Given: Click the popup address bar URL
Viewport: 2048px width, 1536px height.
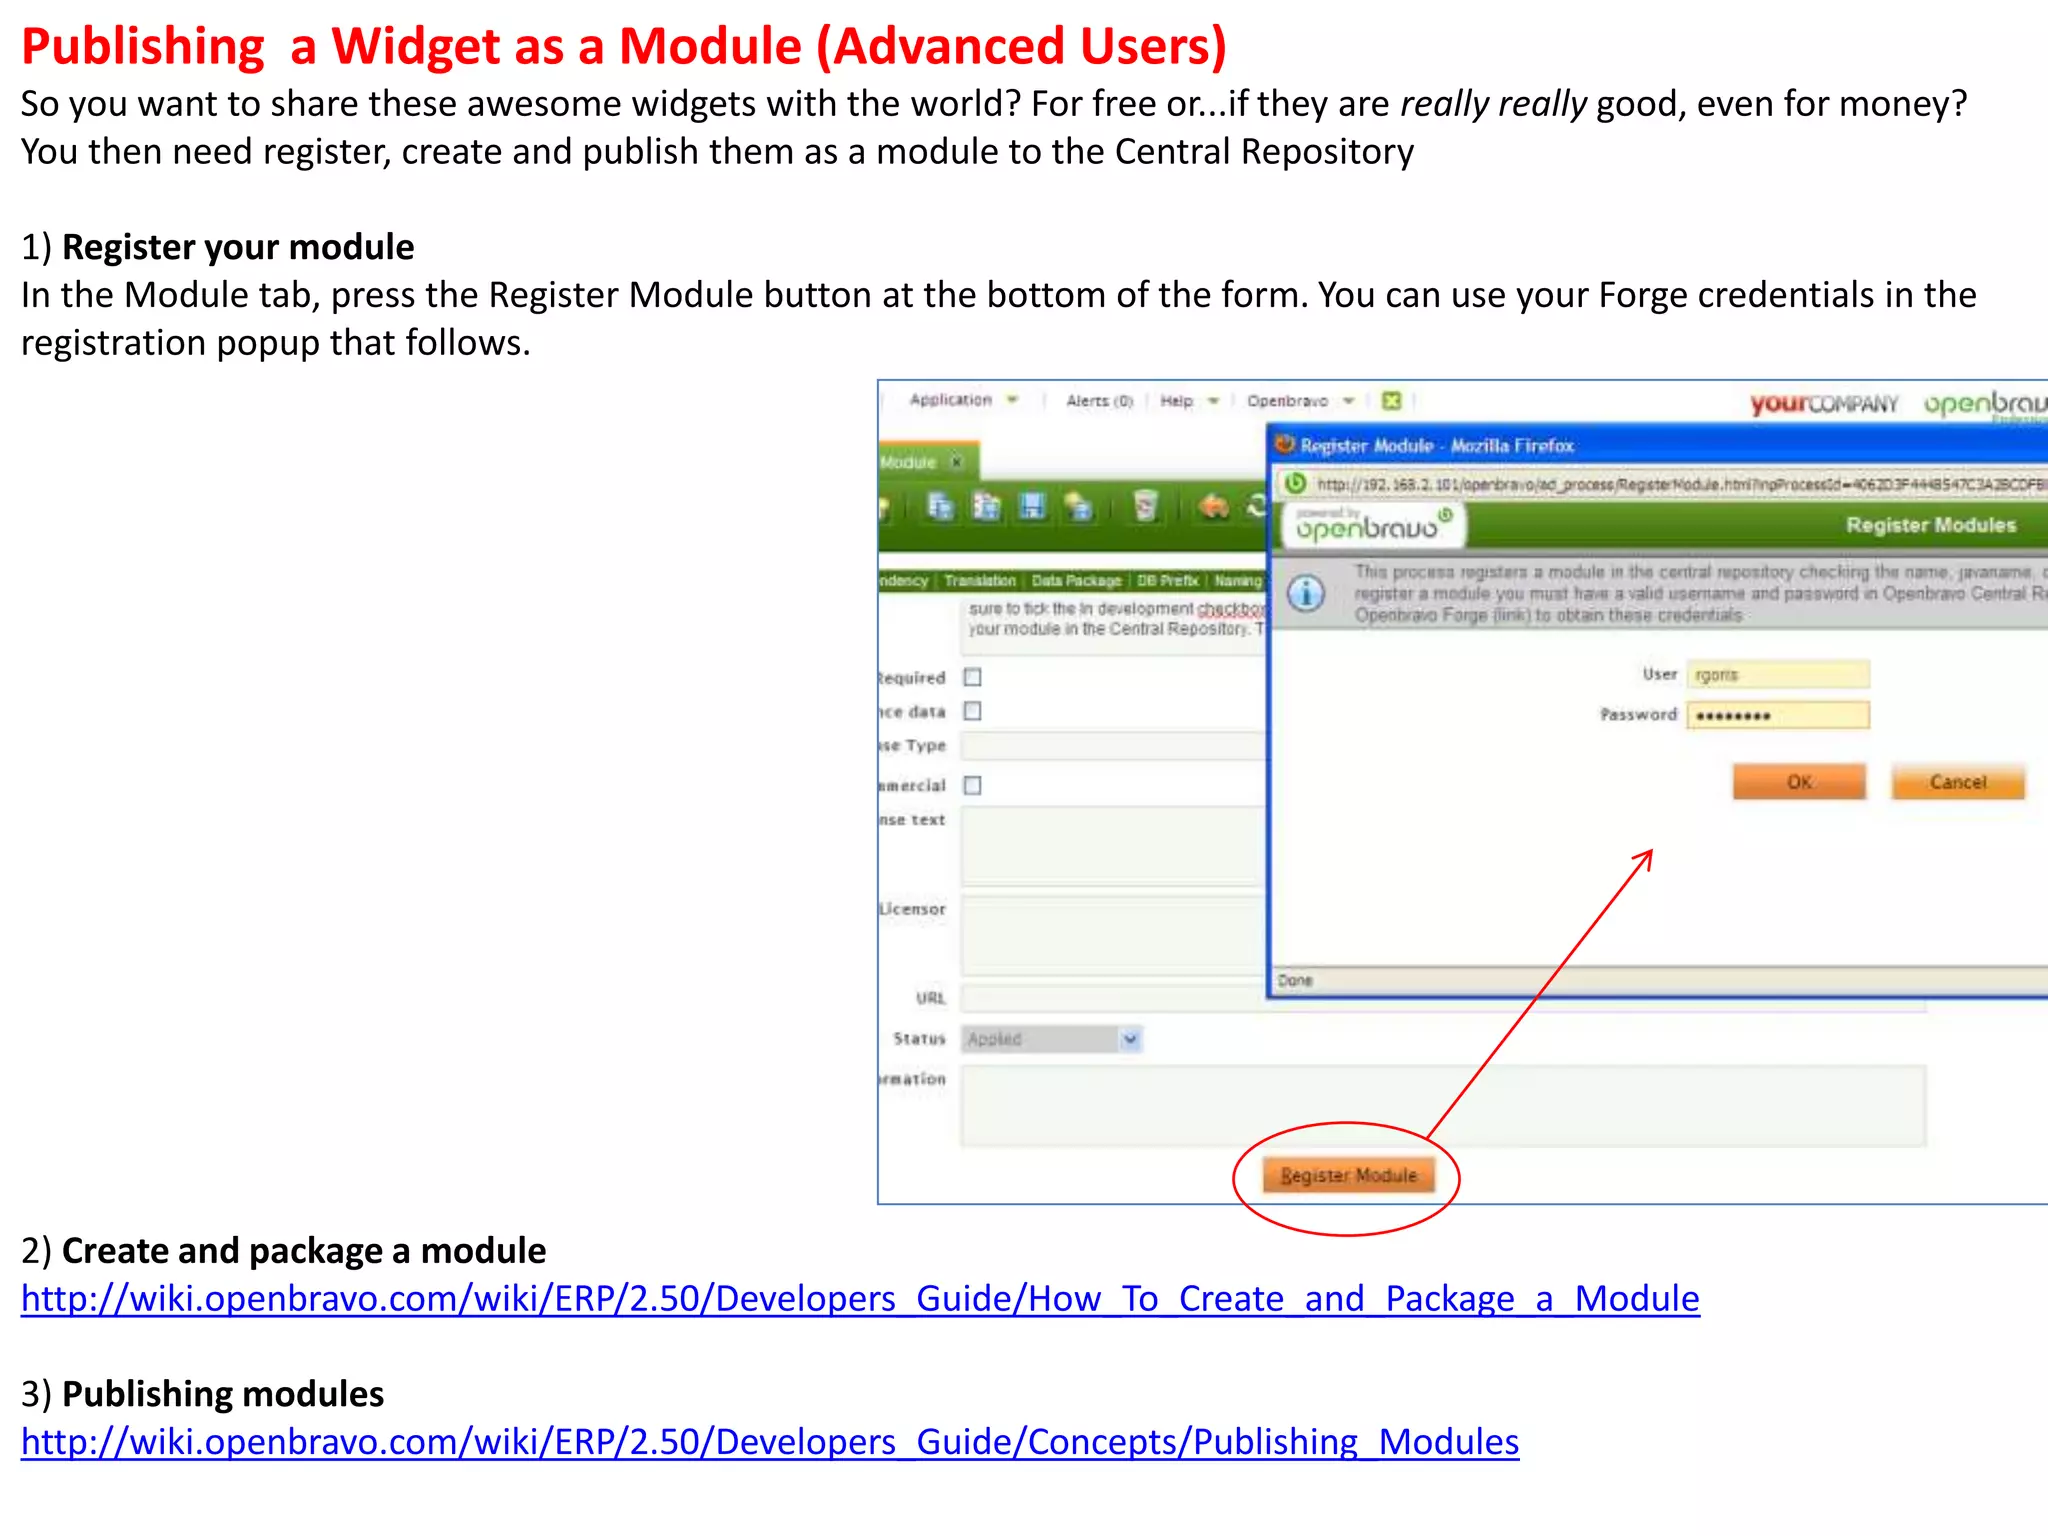Looking at the screenshot, I should pyautogui.click(x=1680, y=484).
